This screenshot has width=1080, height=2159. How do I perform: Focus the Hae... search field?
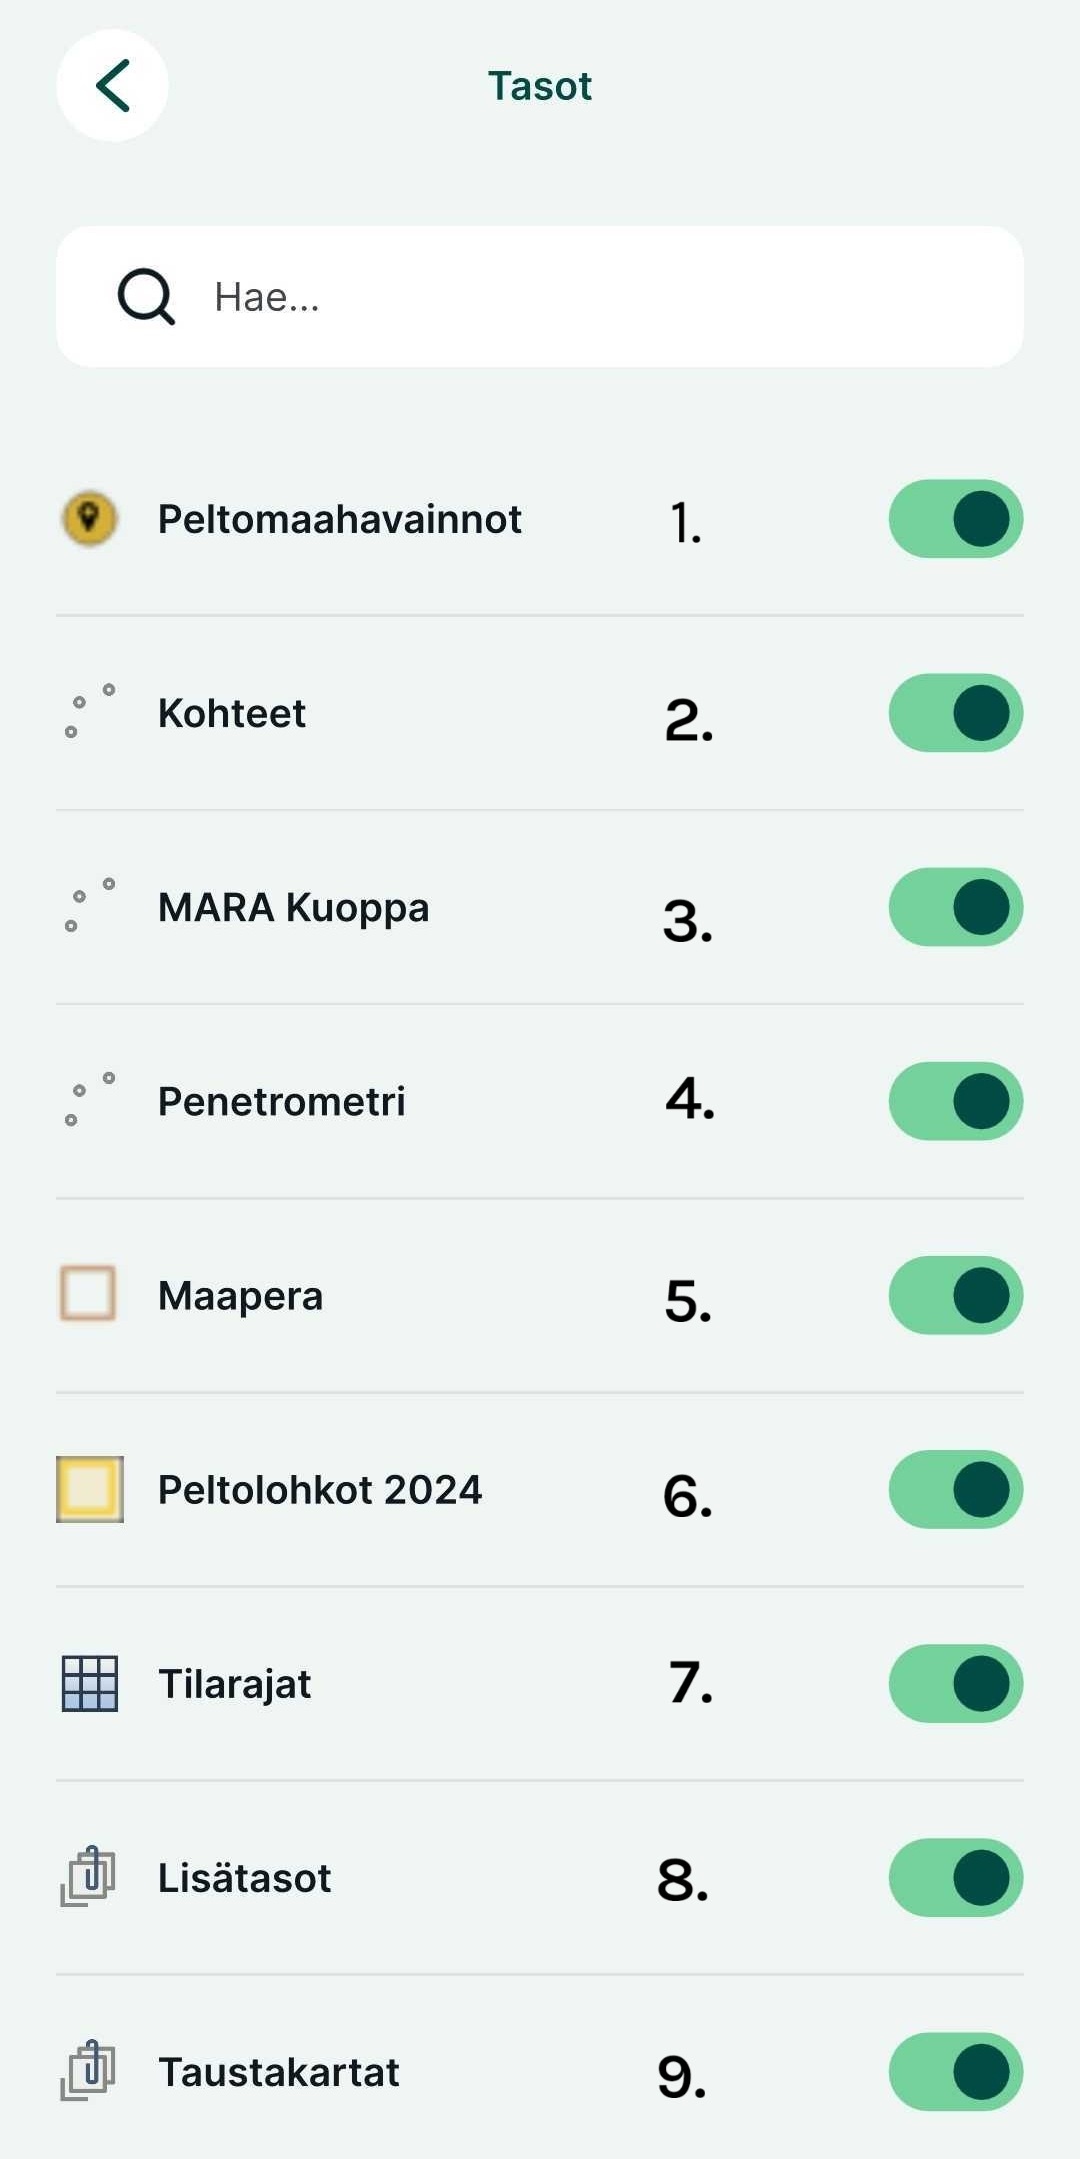[x=600, y=297]
